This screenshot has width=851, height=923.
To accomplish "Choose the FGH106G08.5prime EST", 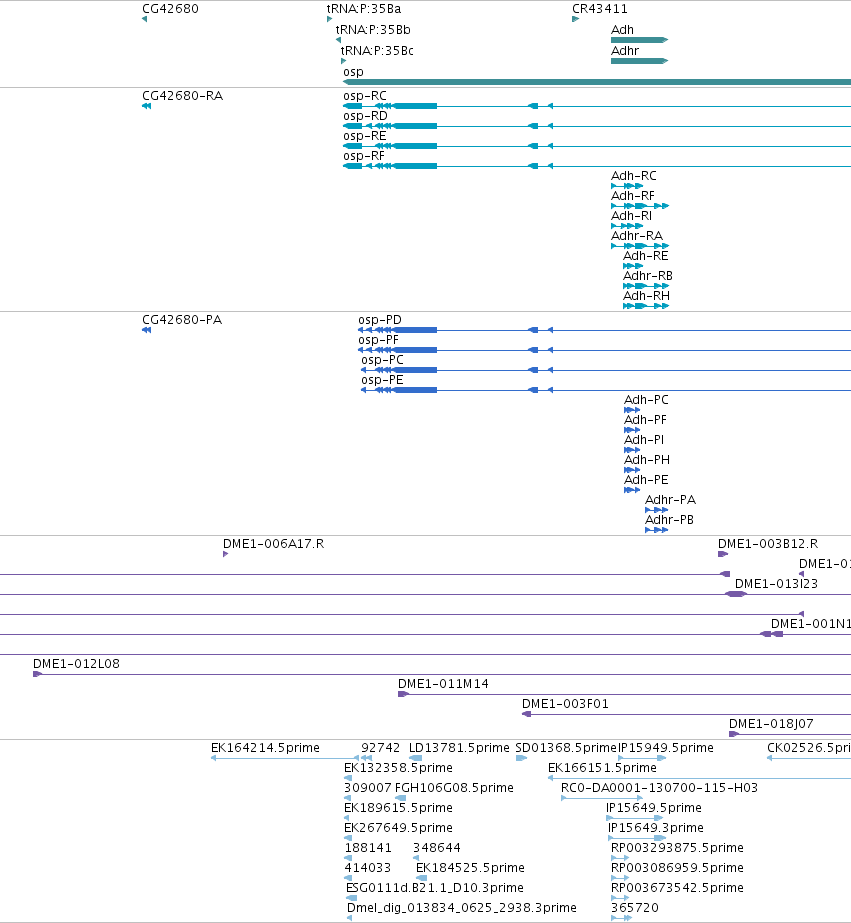I will (x=400, y=798).
